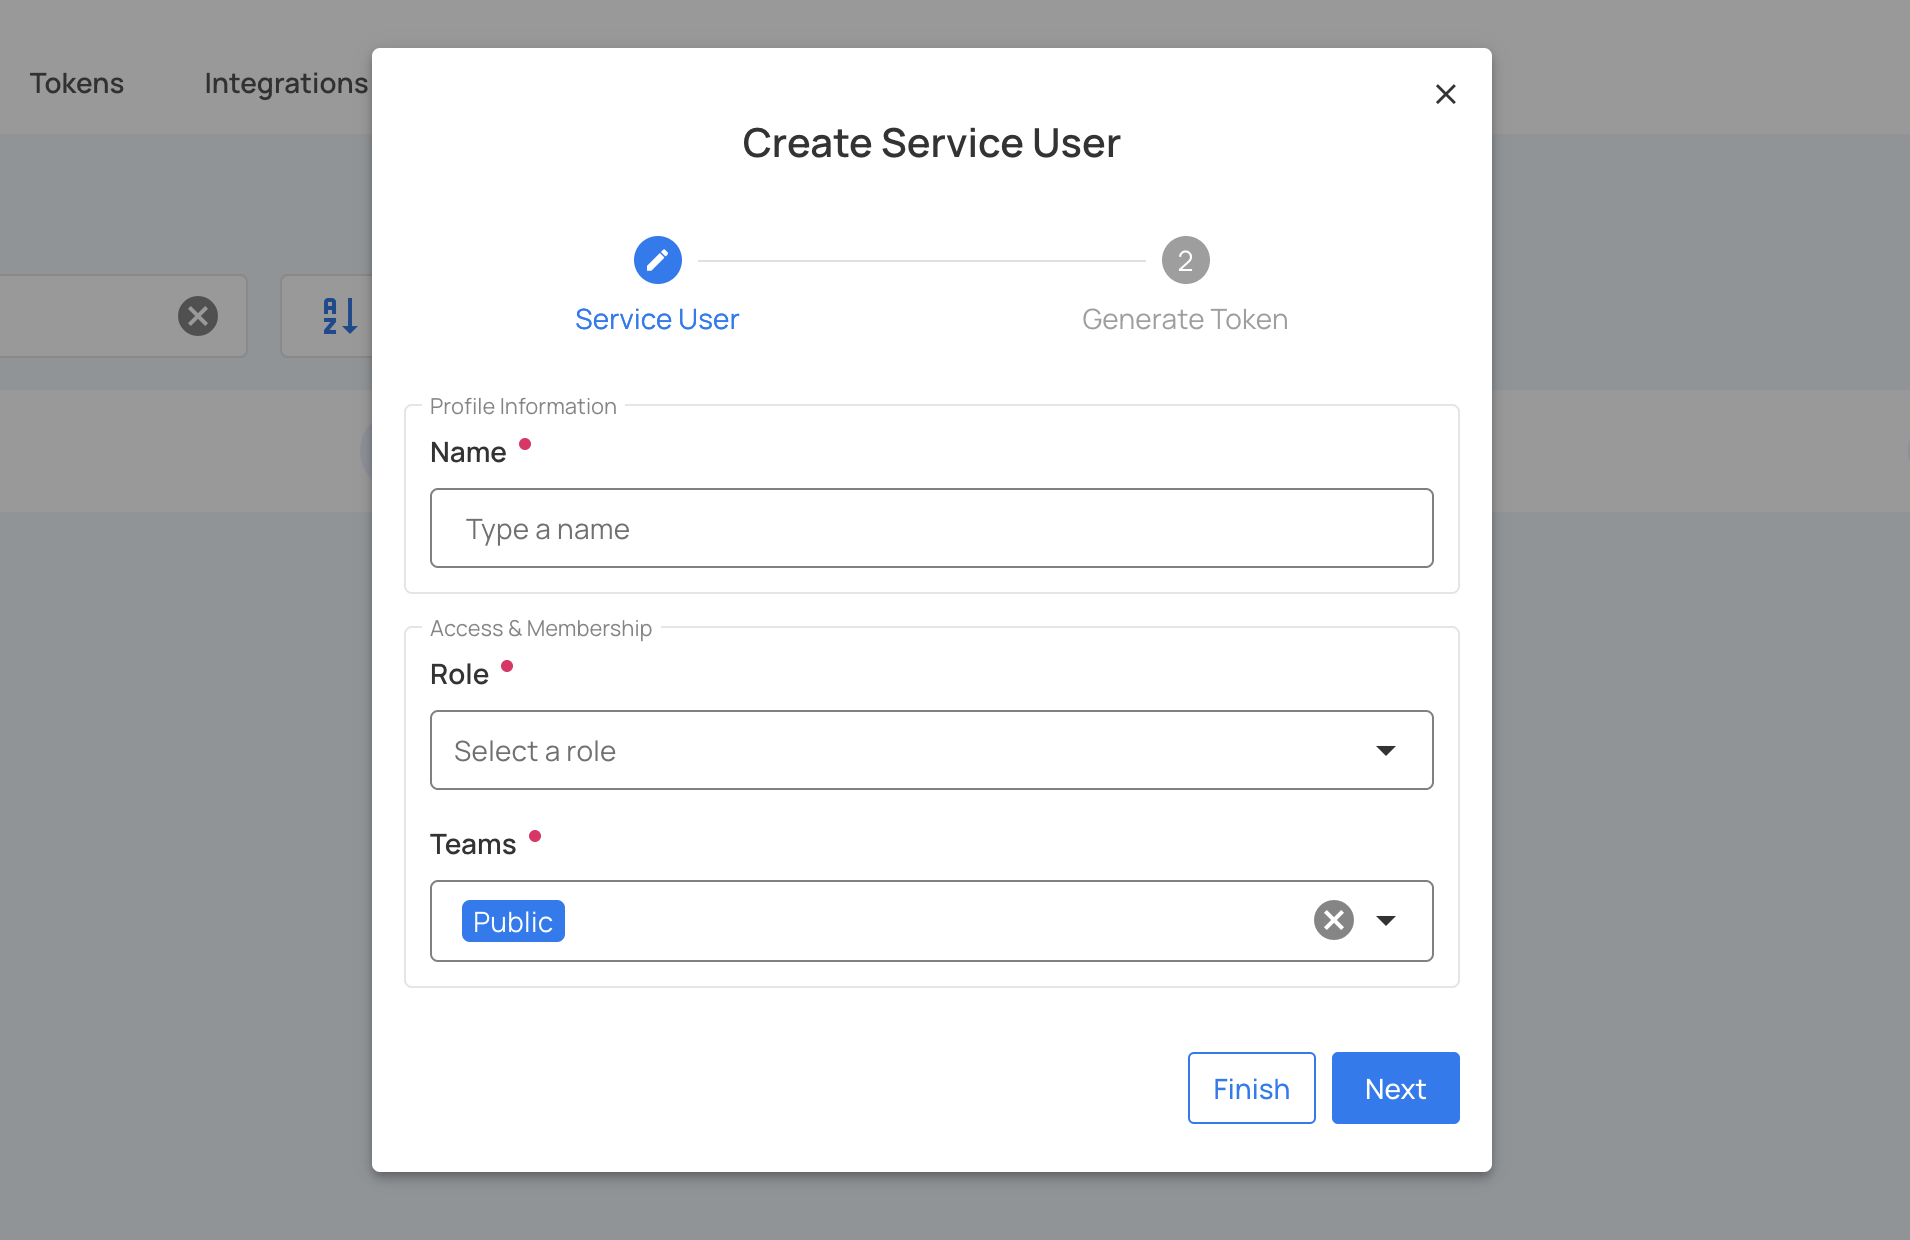The width and height of the screenshot is (1910, 1240).
Task: Click step 2 circle icon
Action: coord(1185,260)
